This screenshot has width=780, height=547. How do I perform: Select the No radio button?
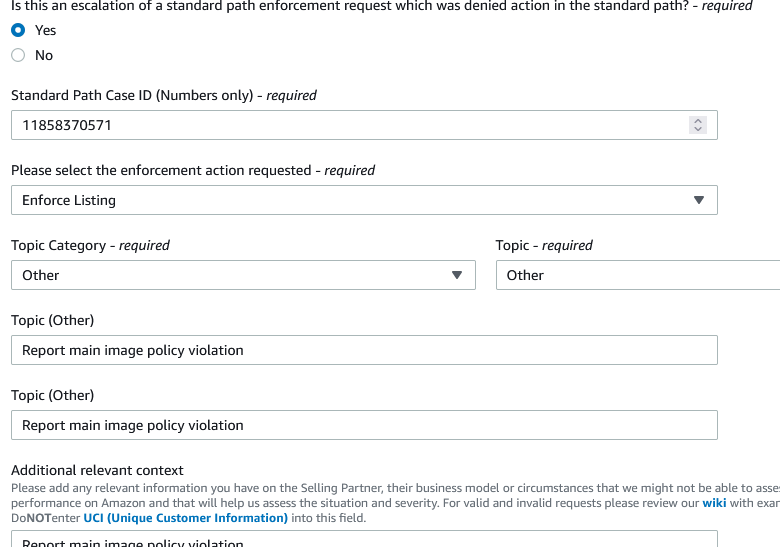pos(18,55)
